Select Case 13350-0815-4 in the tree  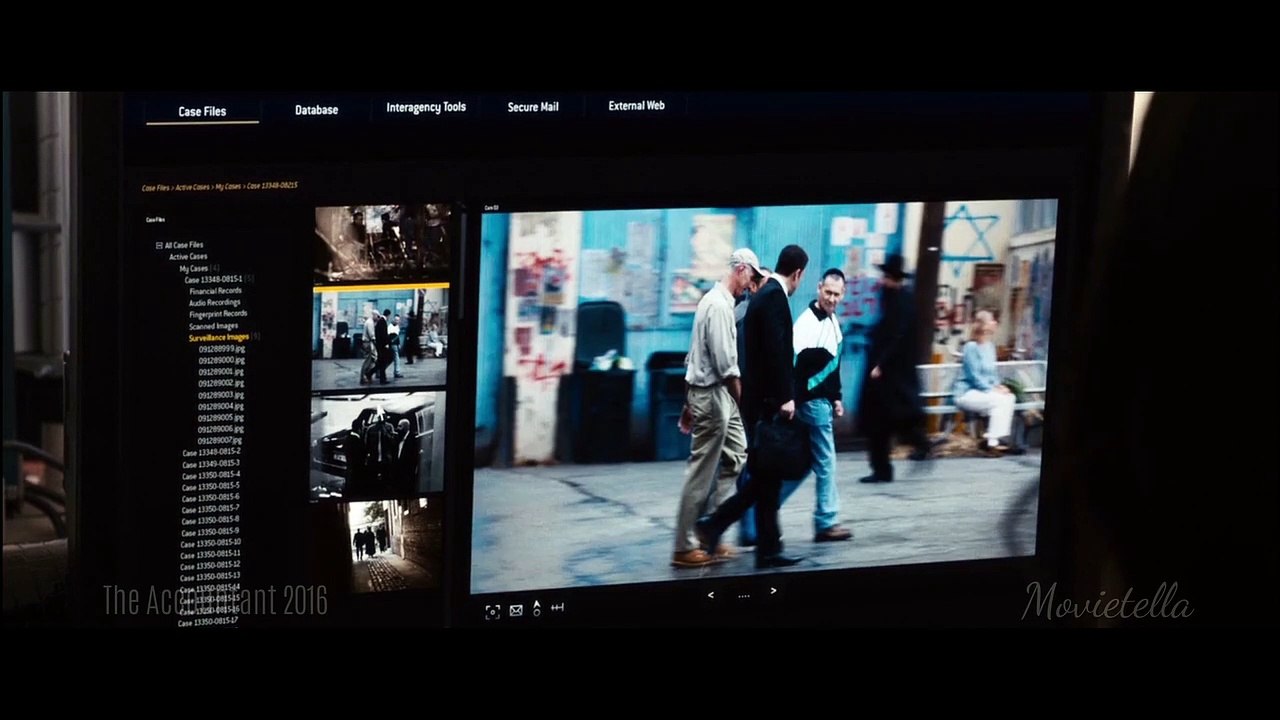(x=211, y=475)
